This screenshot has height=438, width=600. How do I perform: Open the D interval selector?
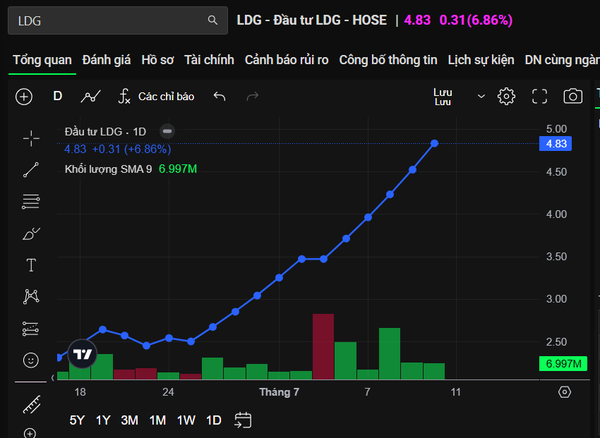pos(57,96)
